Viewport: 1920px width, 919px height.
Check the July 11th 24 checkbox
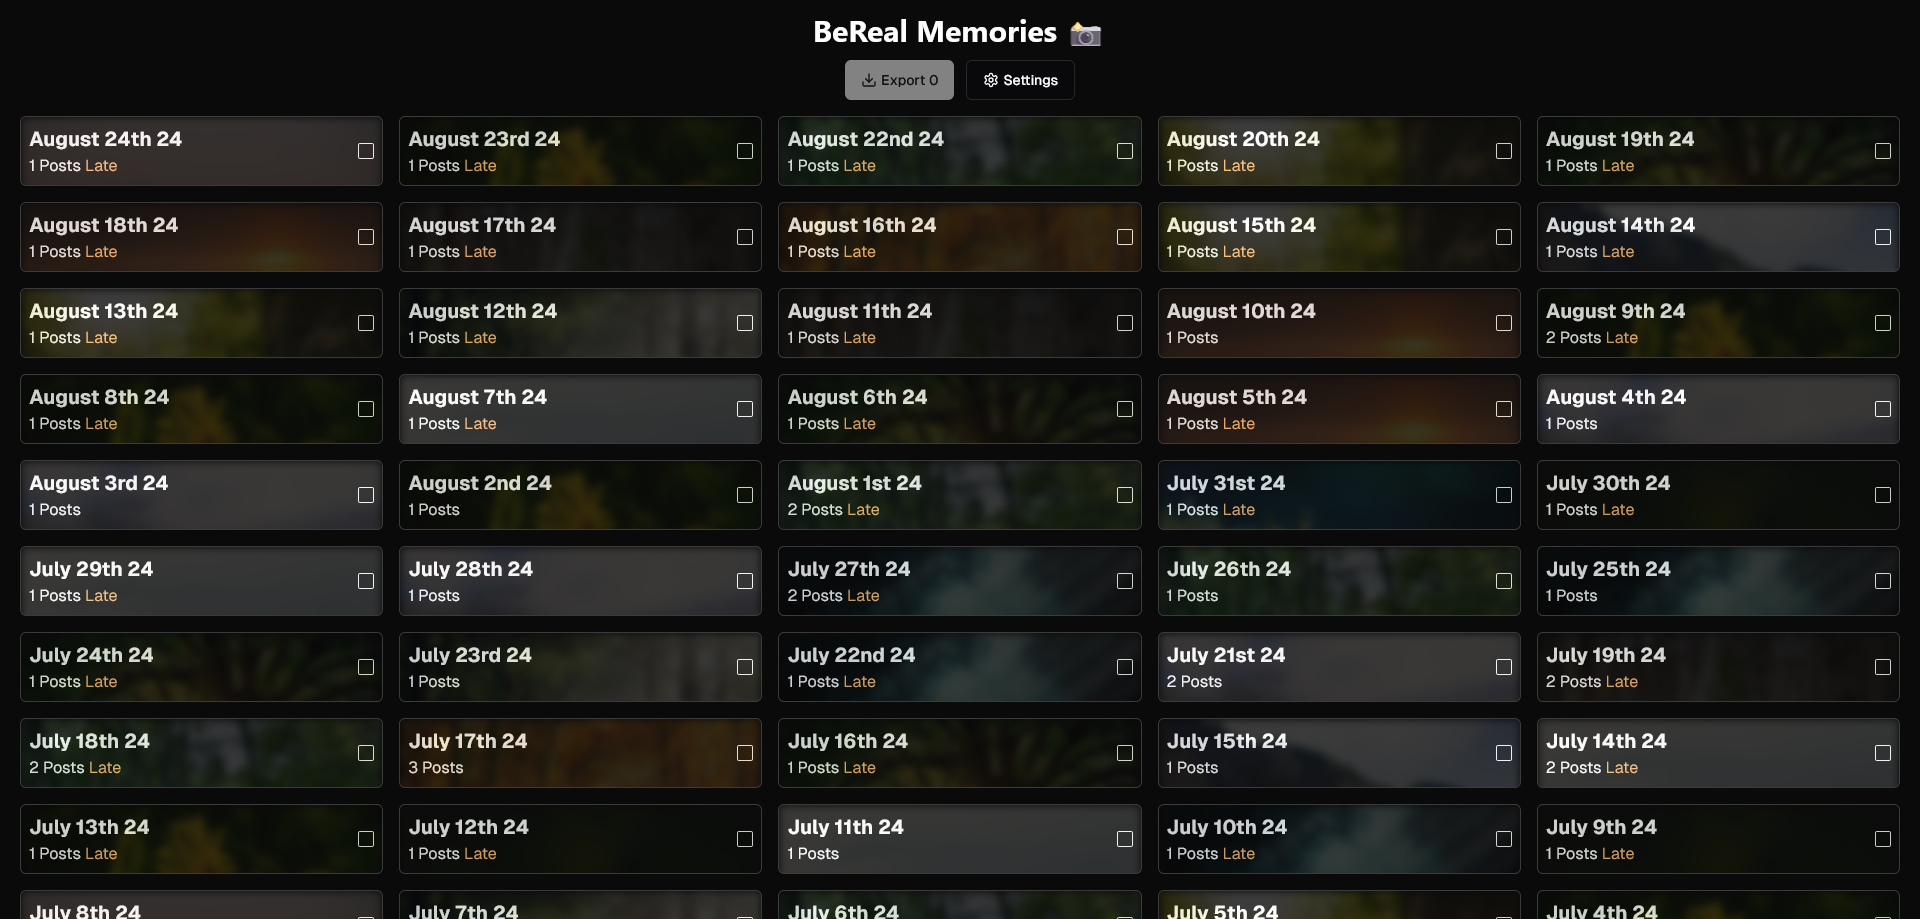(x=1124, y=839)
